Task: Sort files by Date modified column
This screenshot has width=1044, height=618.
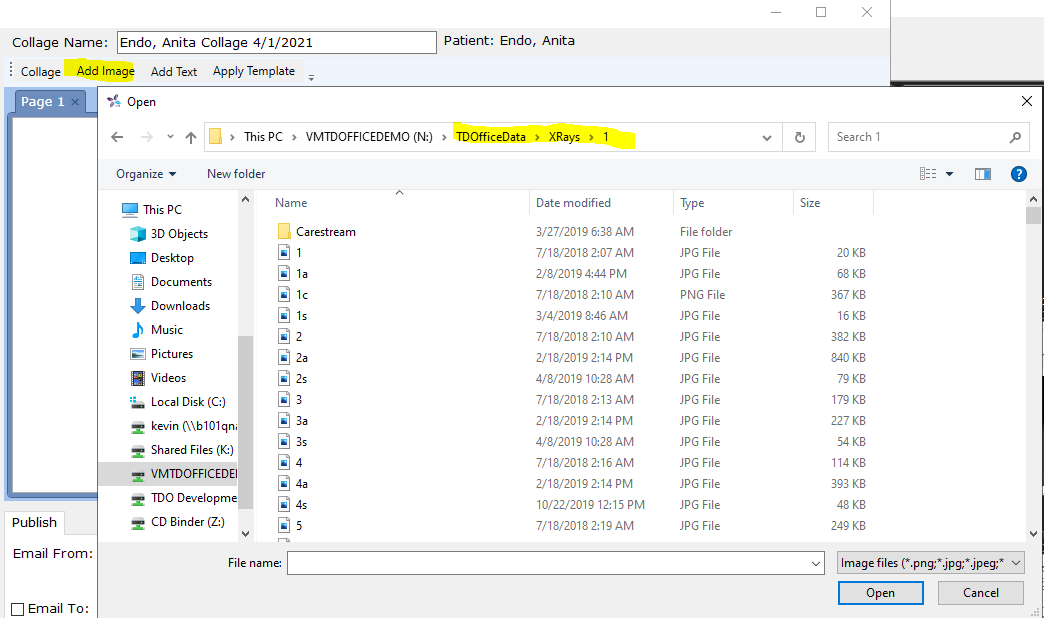Action: coord(573,203)
